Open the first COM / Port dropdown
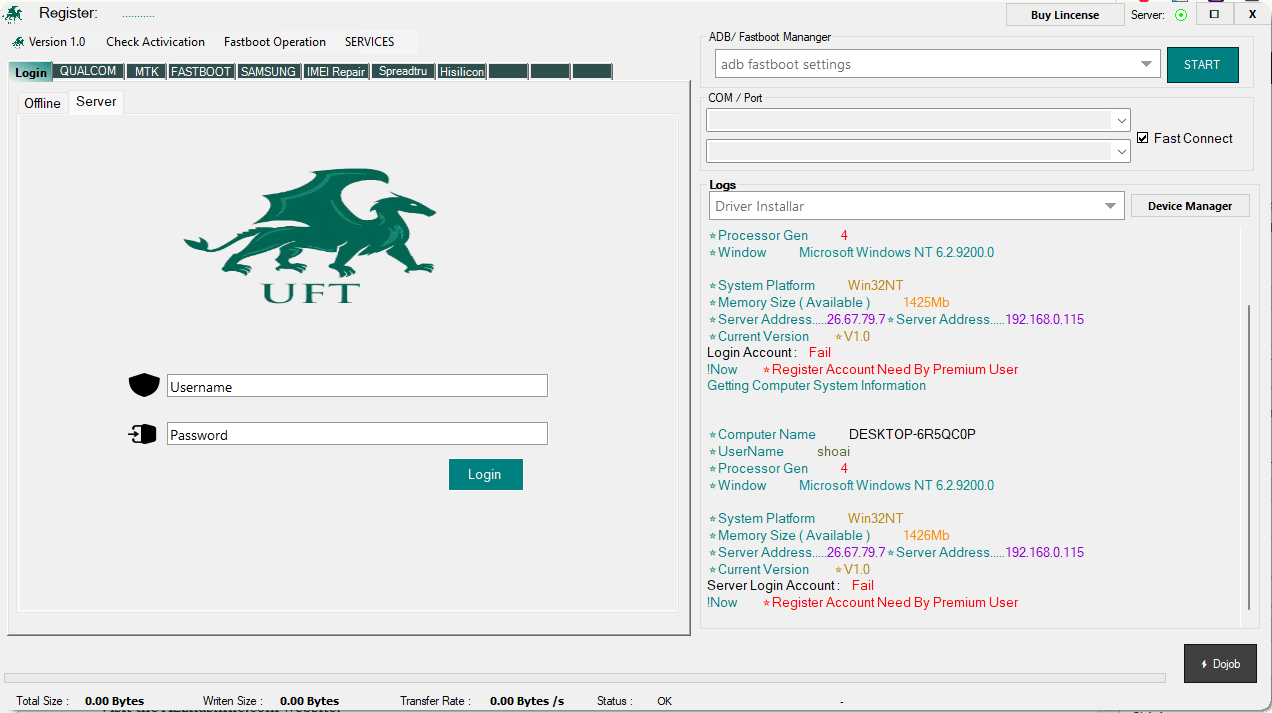 pyautogui.click(x=1120, y=120)
